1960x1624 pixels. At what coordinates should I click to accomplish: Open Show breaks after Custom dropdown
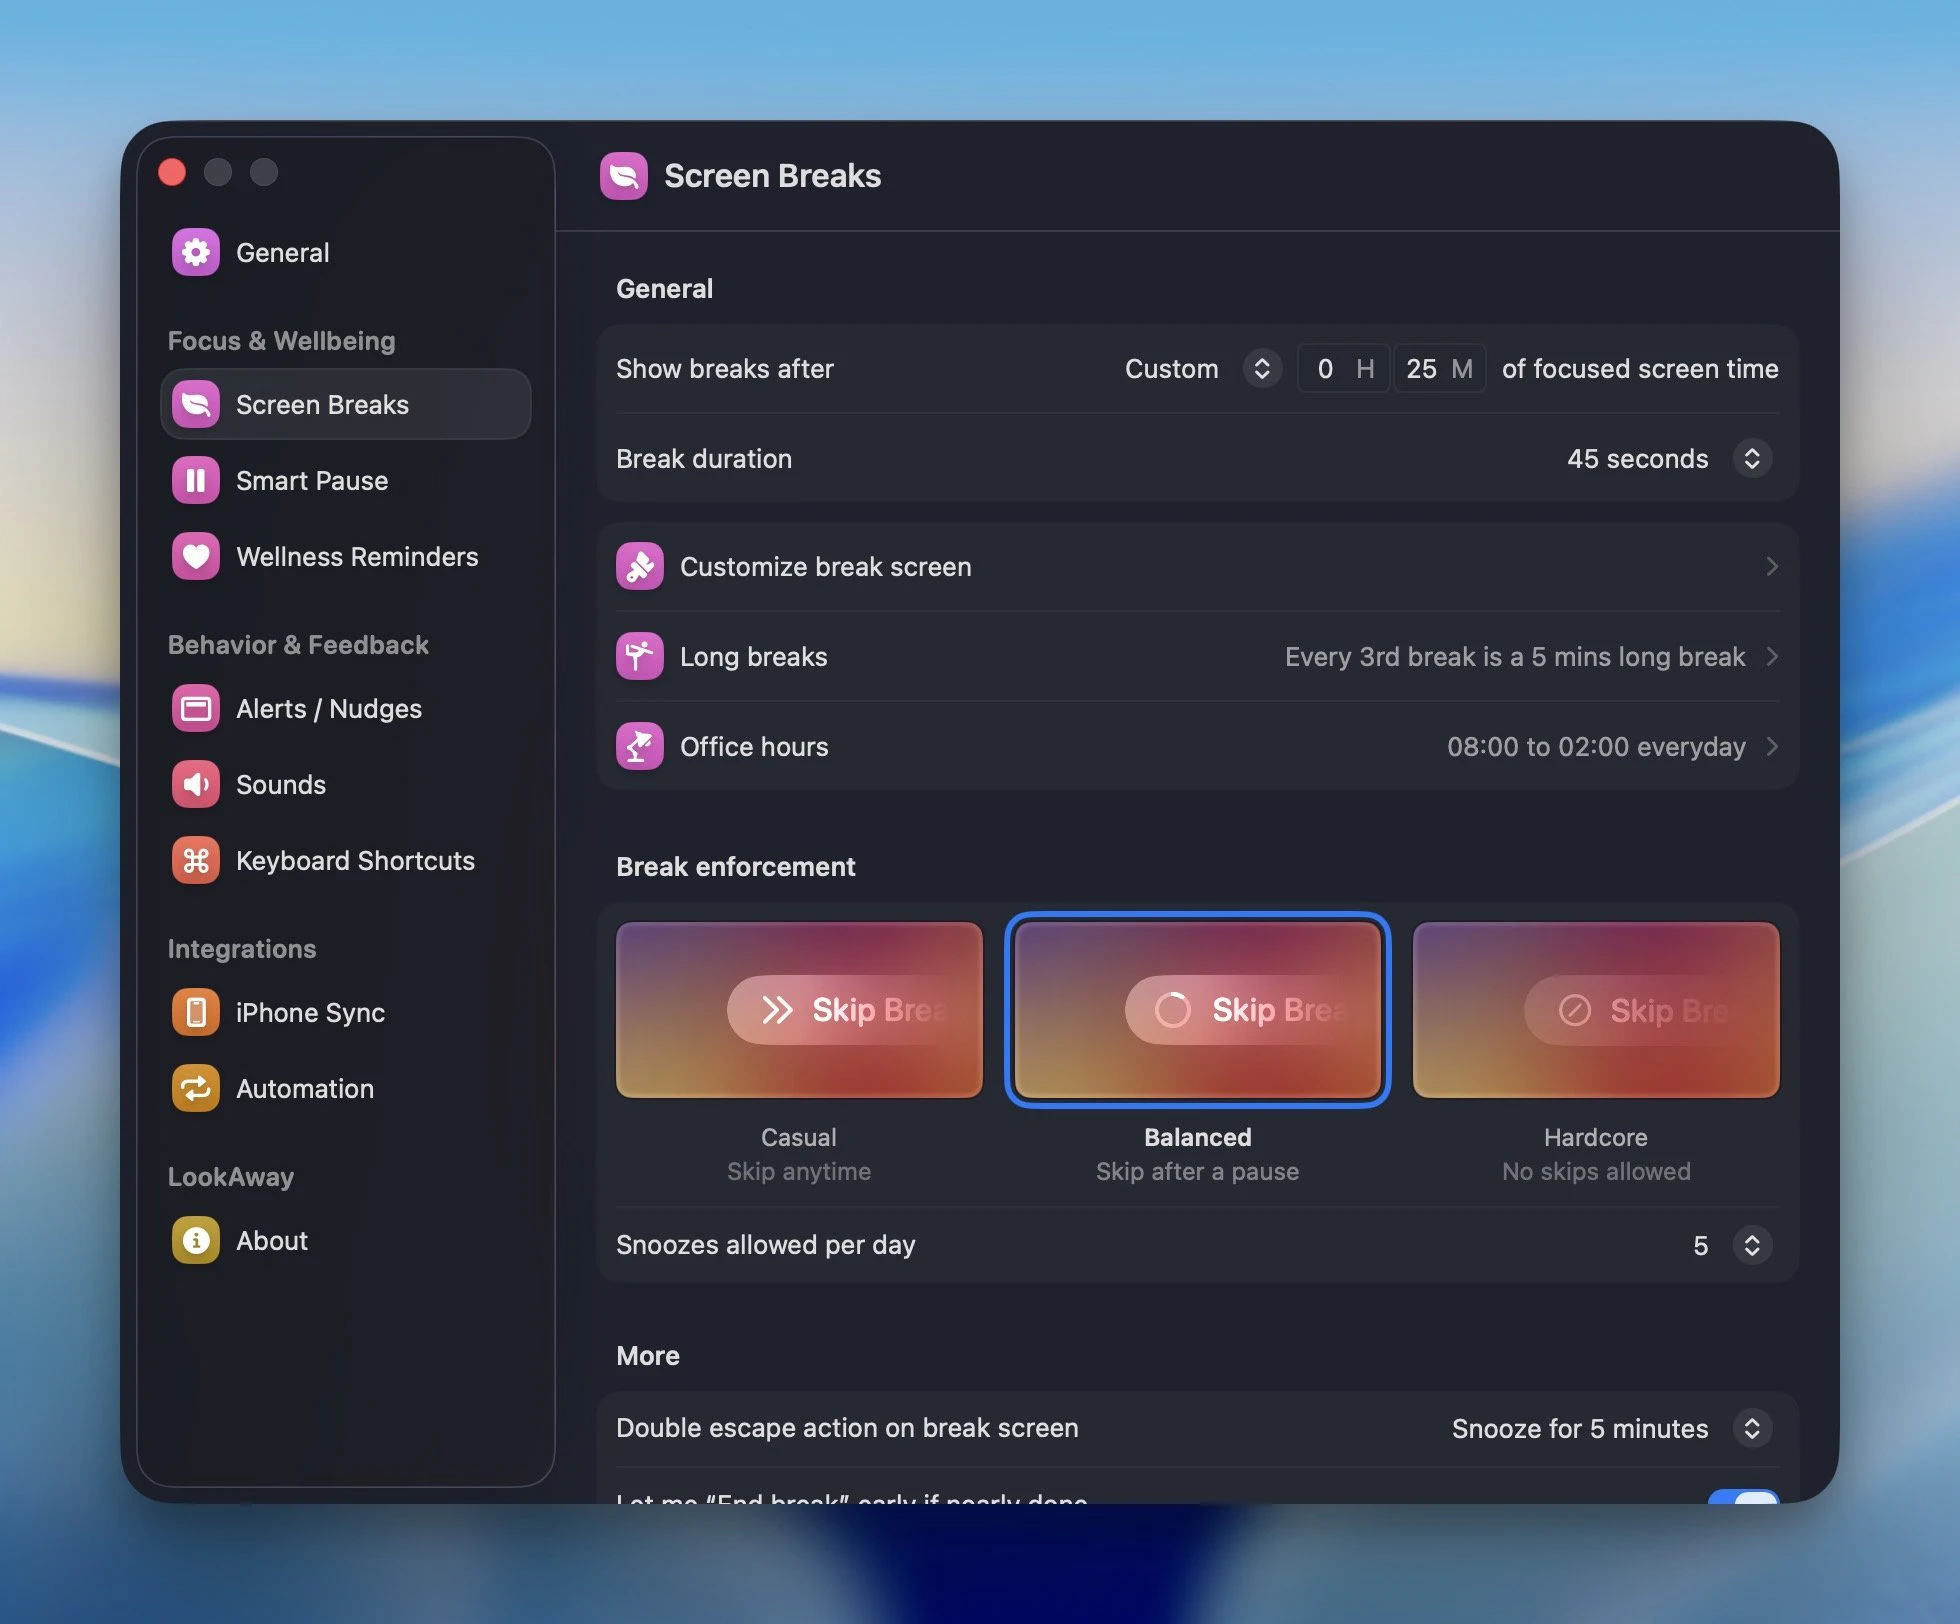[1261, 369]
